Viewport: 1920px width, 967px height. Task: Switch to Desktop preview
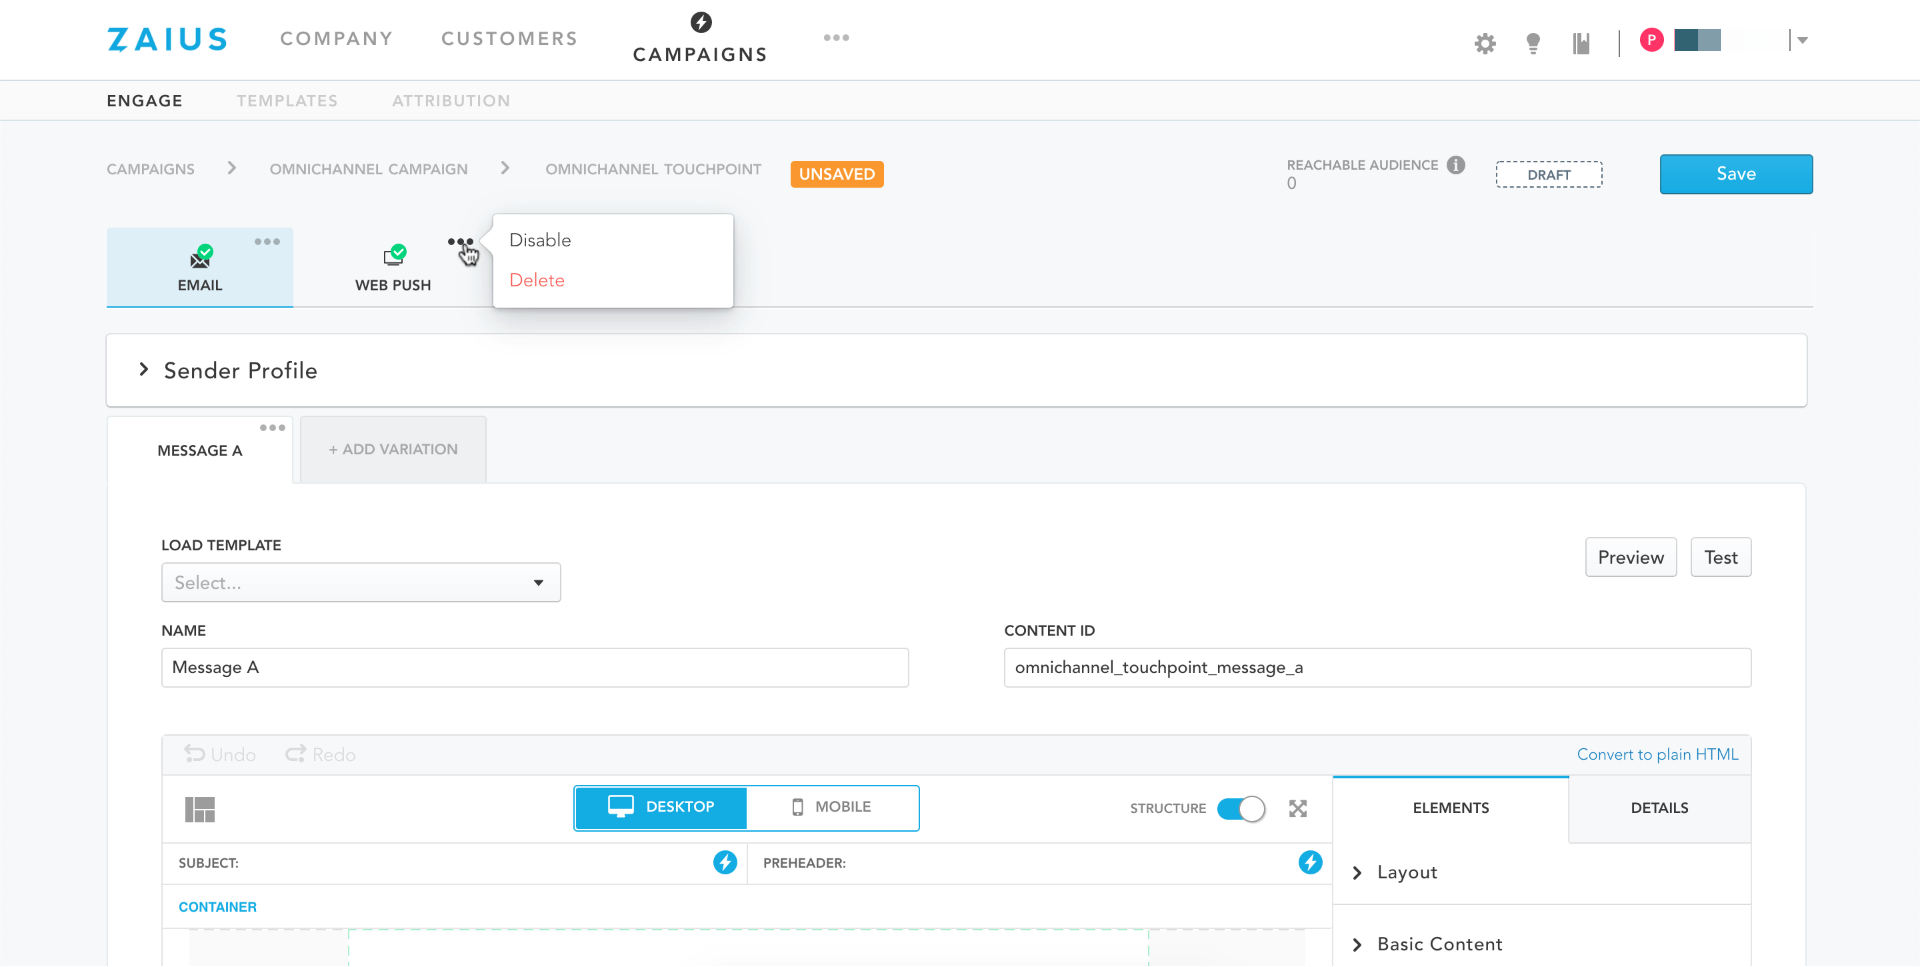tap(661, 808)
